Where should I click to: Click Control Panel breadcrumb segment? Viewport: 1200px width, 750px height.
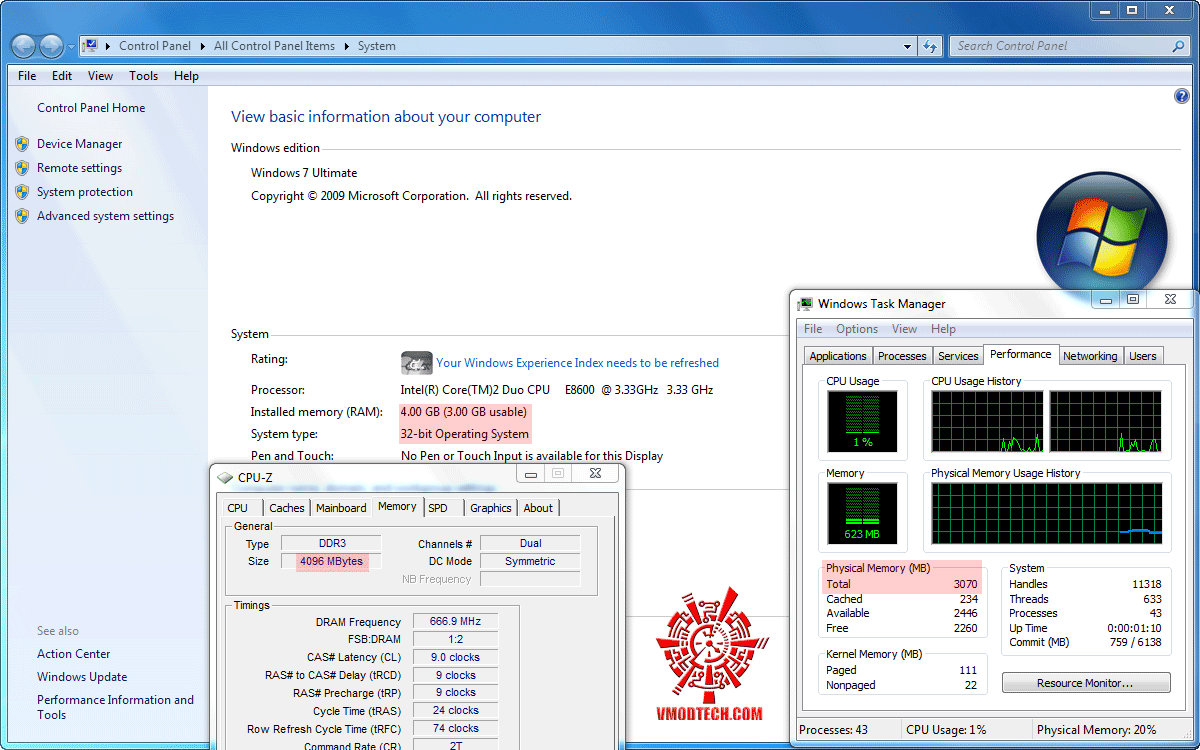[153, 46]
